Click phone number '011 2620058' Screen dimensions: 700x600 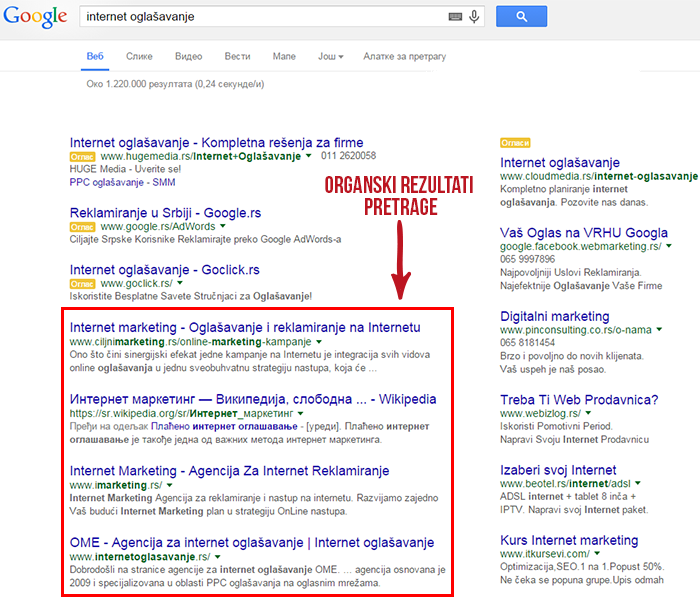pyautogui.click(x=348, y=155)
